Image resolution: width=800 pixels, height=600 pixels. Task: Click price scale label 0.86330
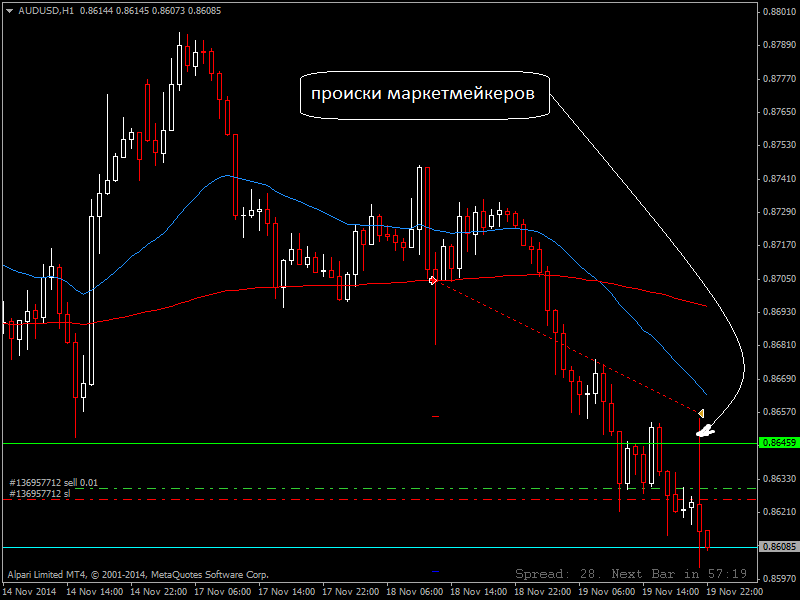coord(779,479)
